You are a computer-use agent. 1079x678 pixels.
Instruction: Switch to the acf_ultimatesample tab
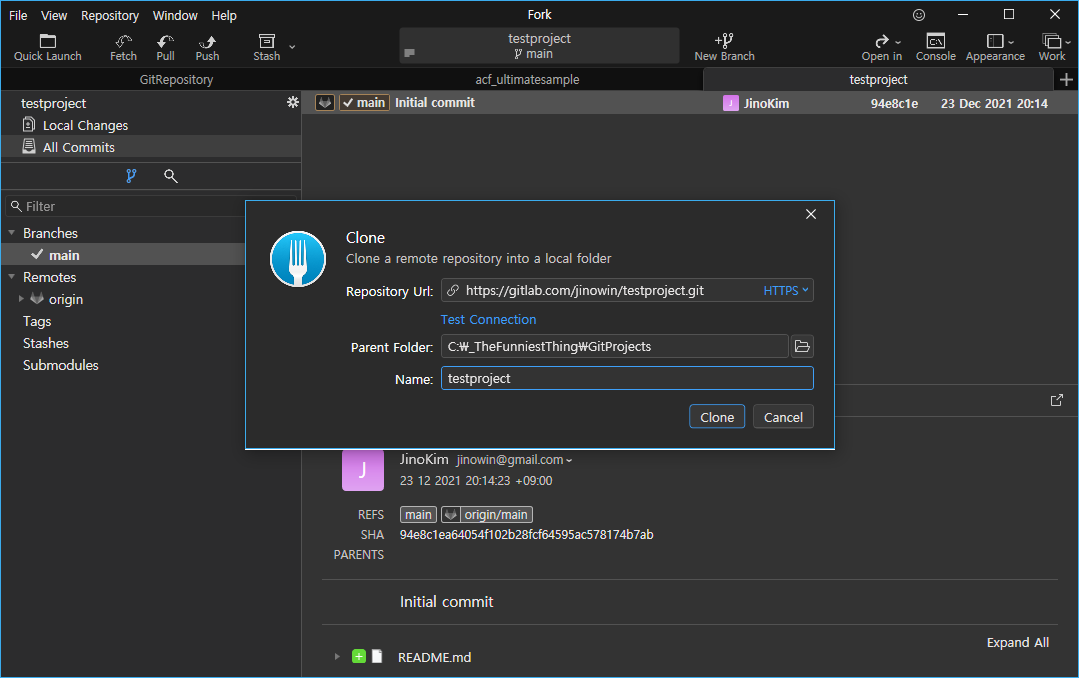527,80
